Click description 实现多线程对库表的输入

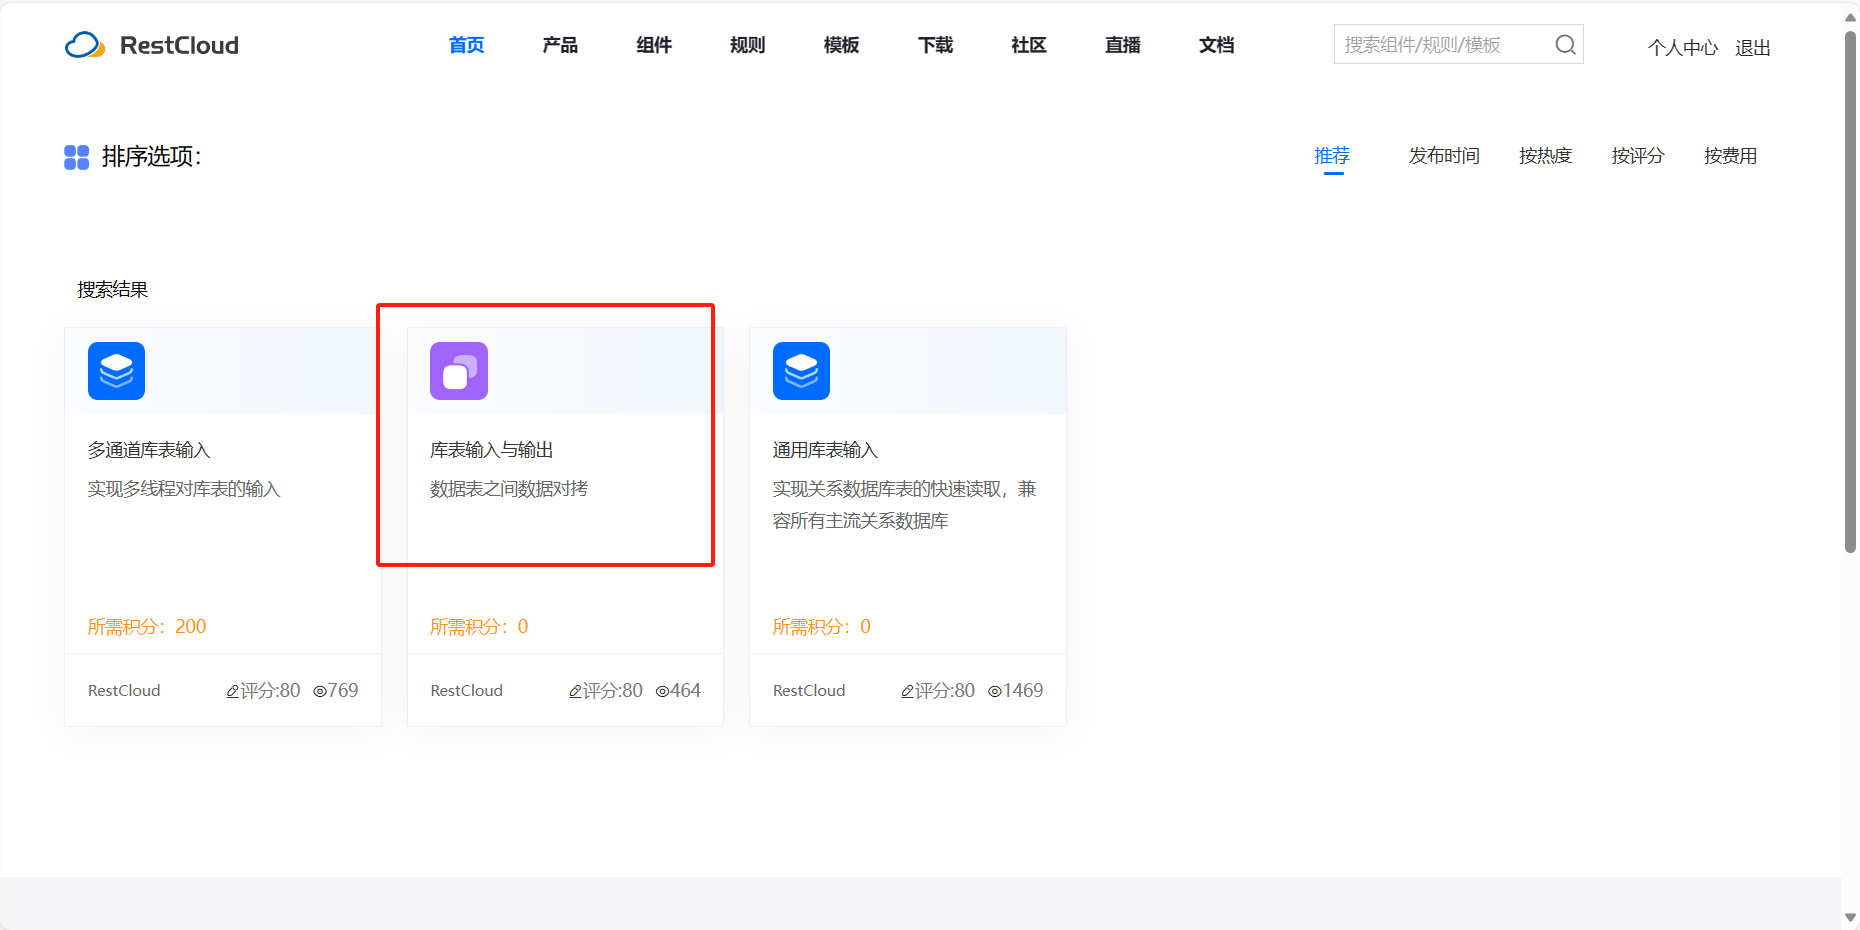click(x=184, y=489)
